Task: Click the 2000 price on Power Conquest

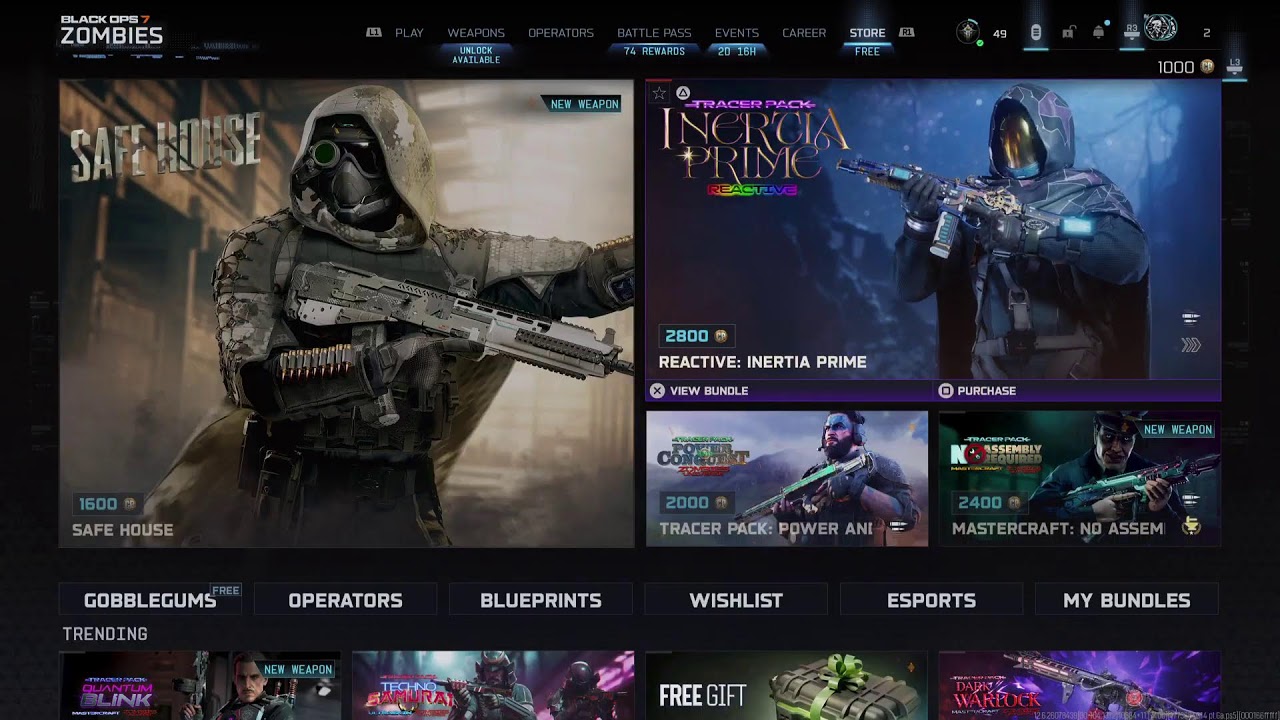Action: coord(687,503)
